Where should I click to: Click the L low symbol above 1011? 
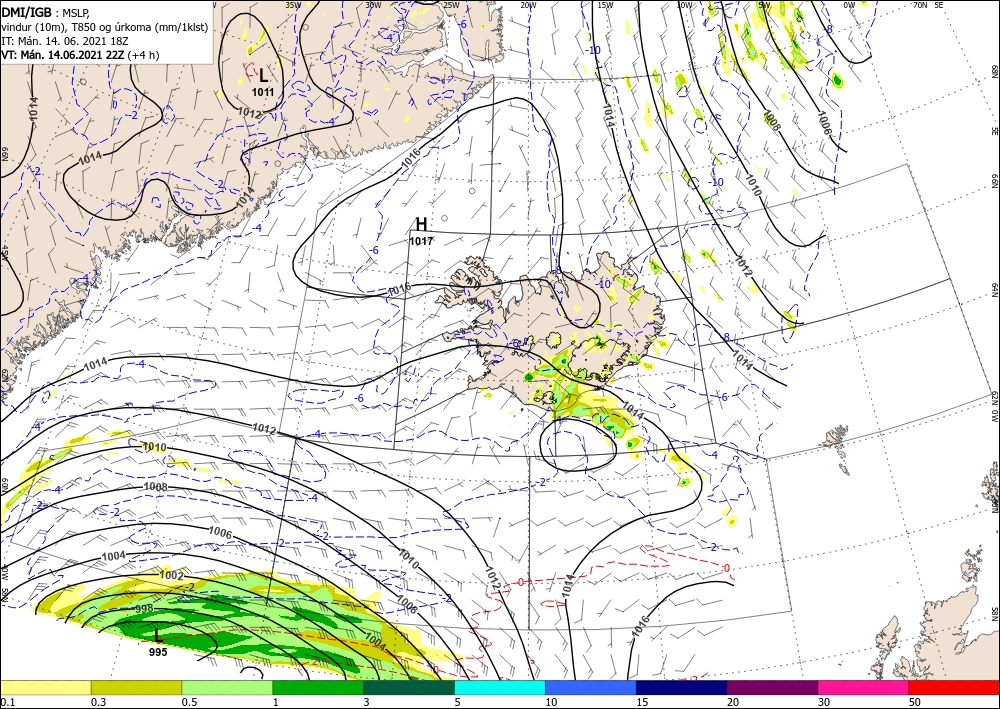tap(263, 76)
